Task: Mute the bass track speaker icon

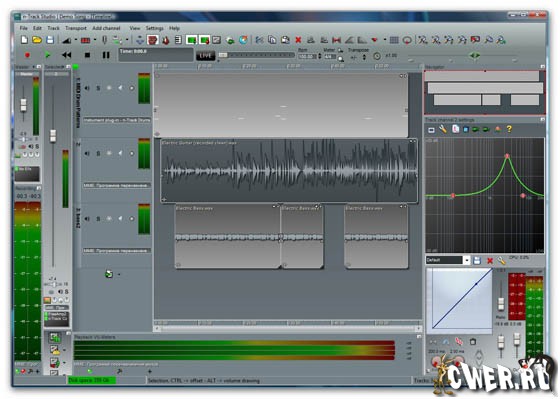Action: pos(87,219)
